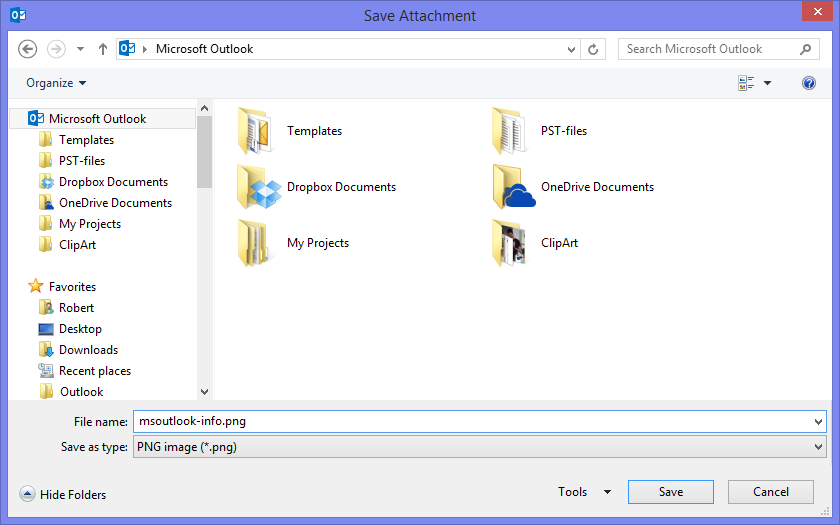Click the search magnifier icon

coord(806,49)
